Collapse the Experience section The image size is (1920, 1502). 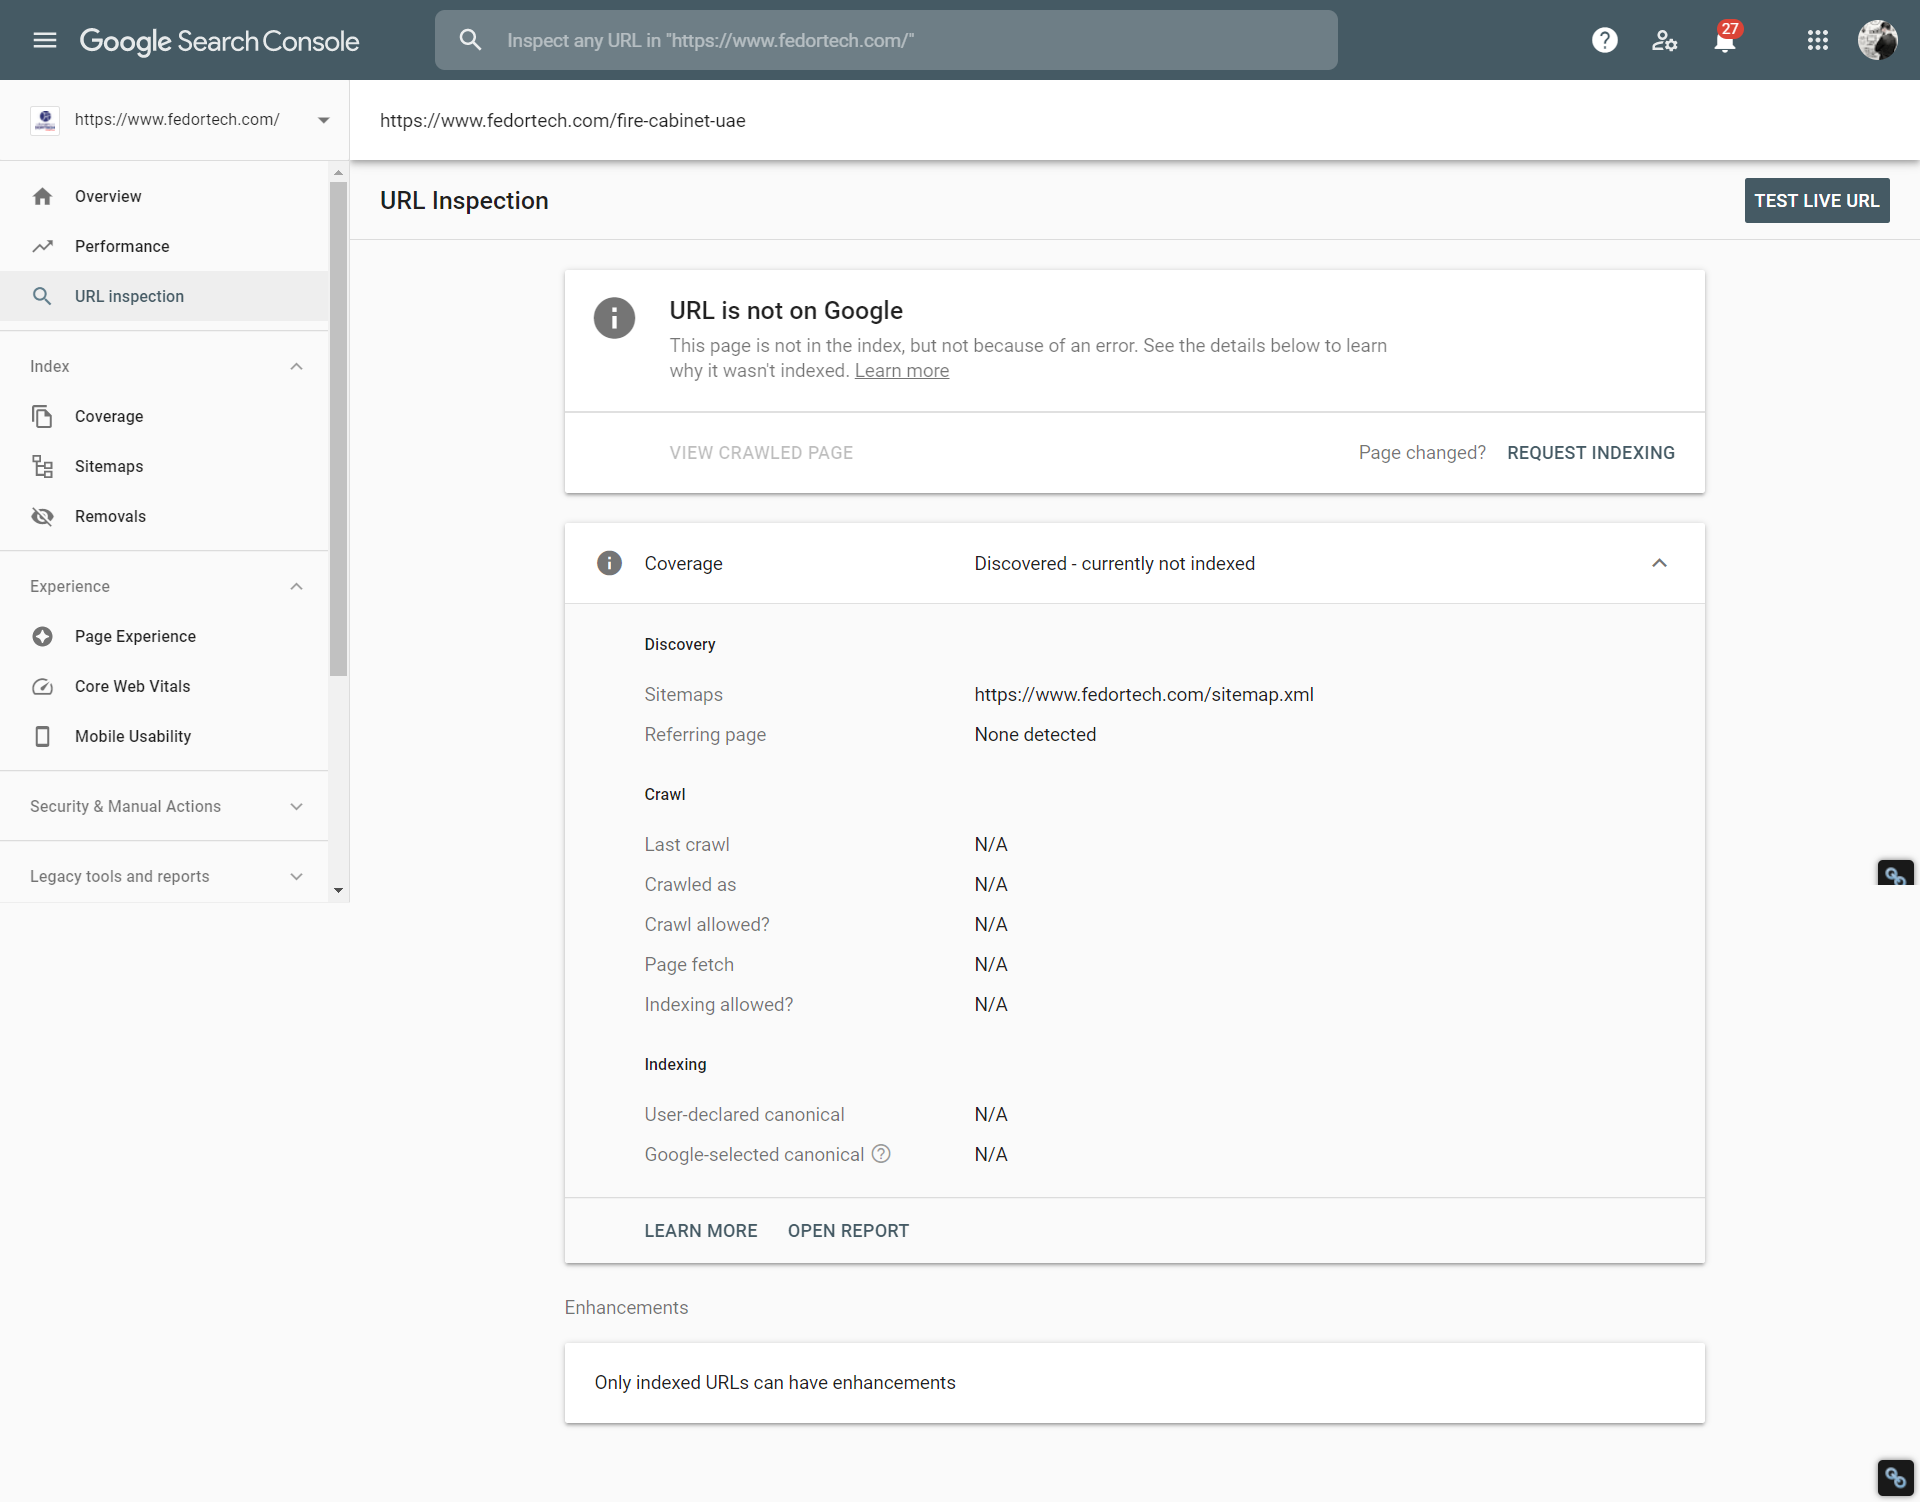click(x=296, y=586)
